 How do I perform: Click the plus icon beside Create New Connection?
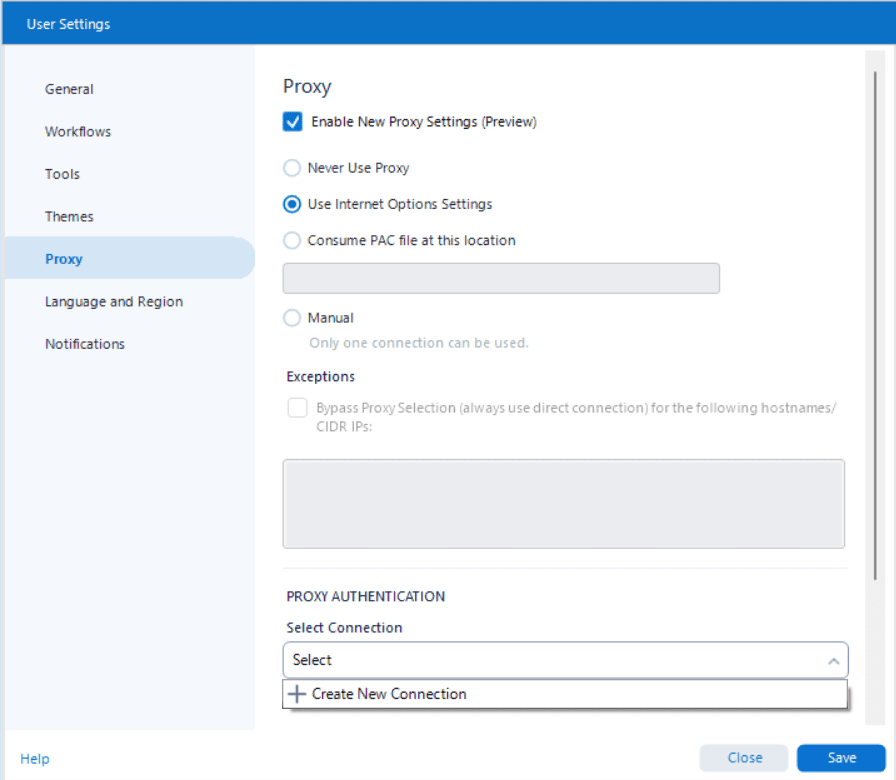pyautogui.click(x=296, y=694)
